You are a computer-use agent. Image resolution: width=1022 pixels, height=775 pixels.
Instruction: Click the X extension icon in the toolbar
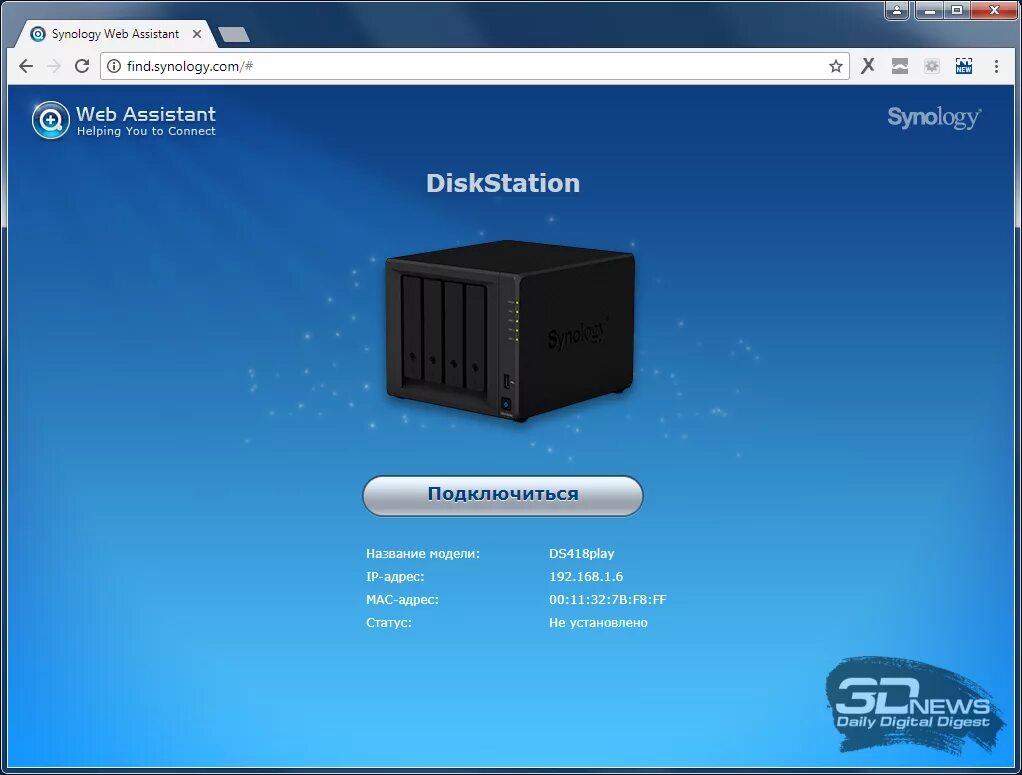pyautogui.click(x=867, y=66)
